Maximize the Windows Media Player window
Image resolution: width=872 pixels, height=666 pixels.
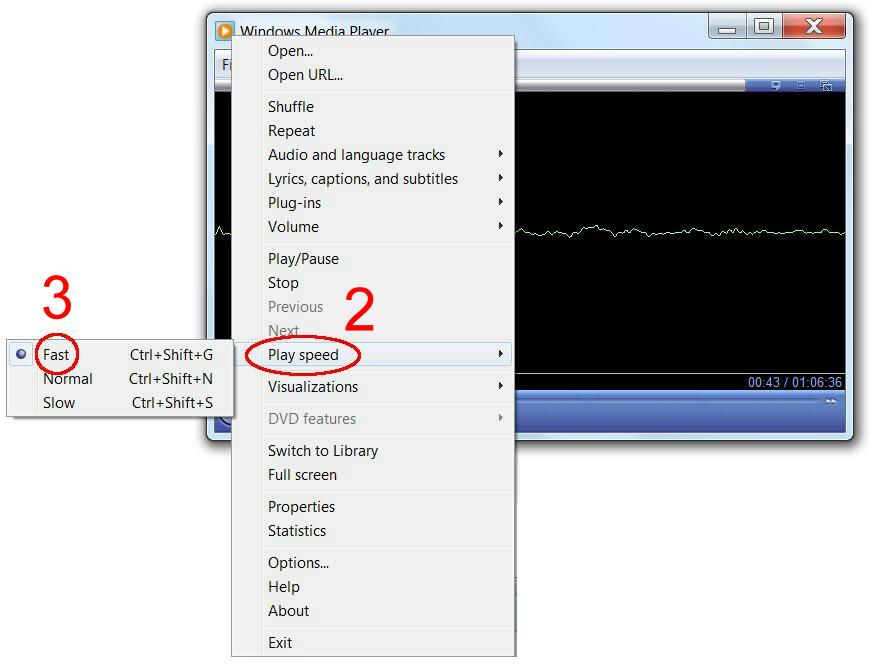pyautogui.click(x=764, y=27)
